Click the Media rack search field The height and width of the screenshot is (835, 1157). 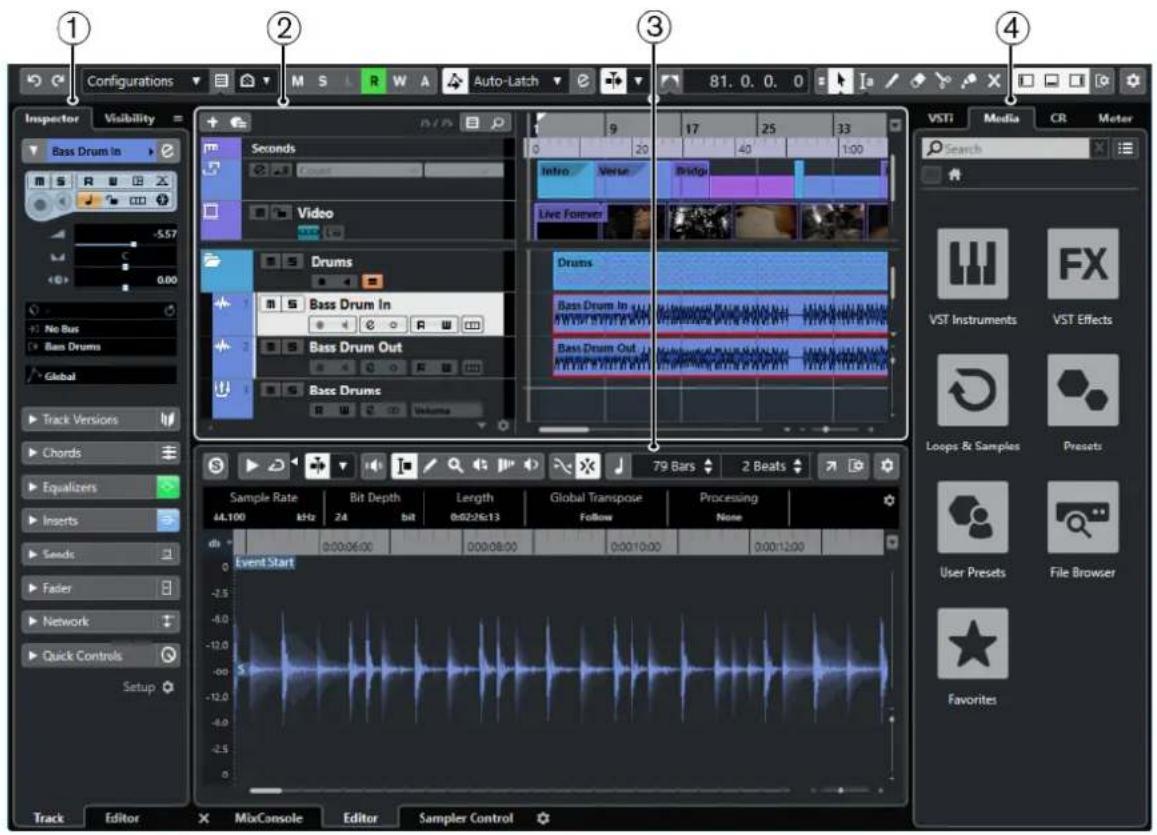tap(1006, 148)
